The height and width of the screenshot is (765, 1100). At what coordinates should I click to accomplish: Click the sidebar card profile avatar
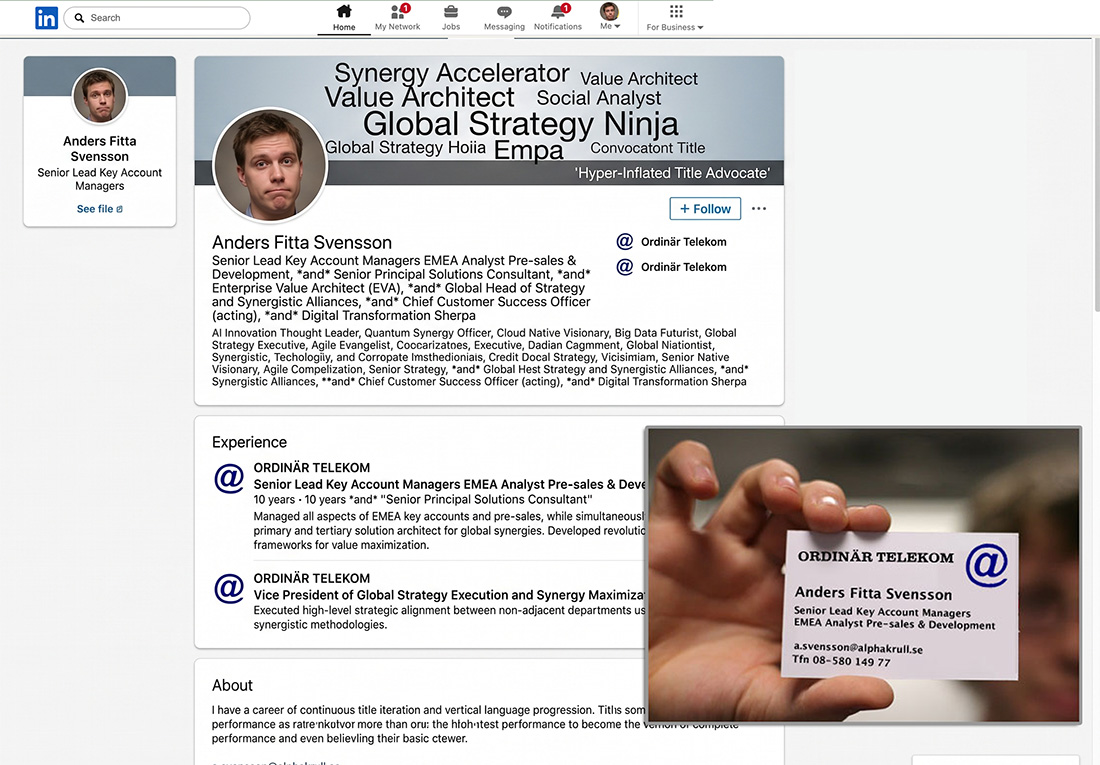[x=100, y=96]
